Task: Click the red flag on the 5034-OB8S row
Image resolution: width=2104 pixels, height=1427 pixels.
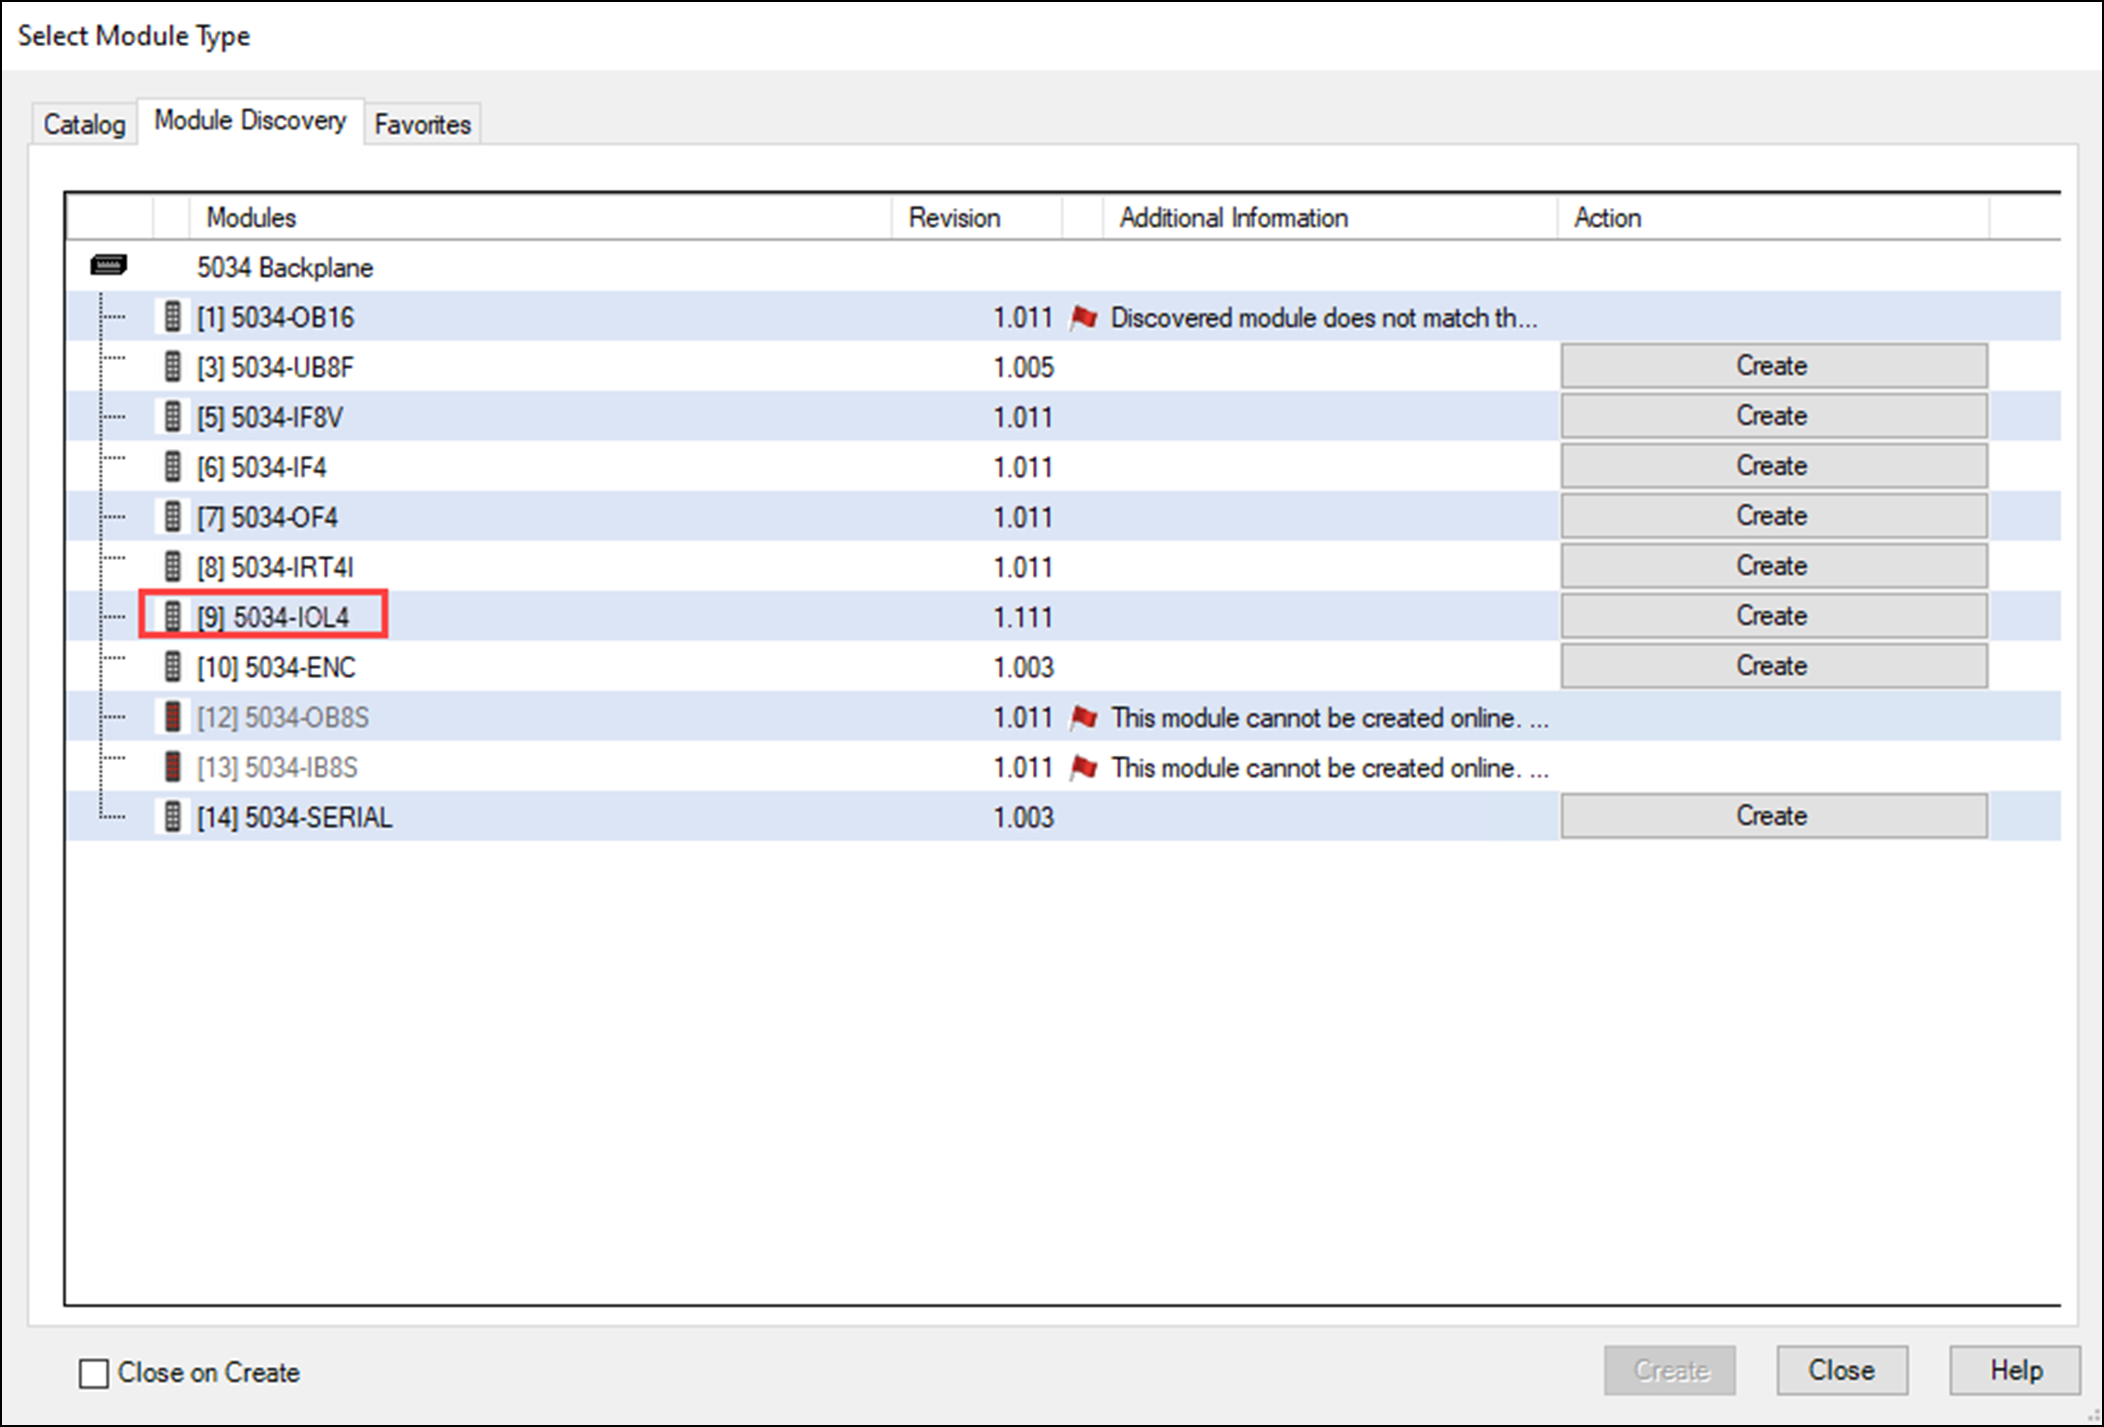Action: (x=1084, y=718)
